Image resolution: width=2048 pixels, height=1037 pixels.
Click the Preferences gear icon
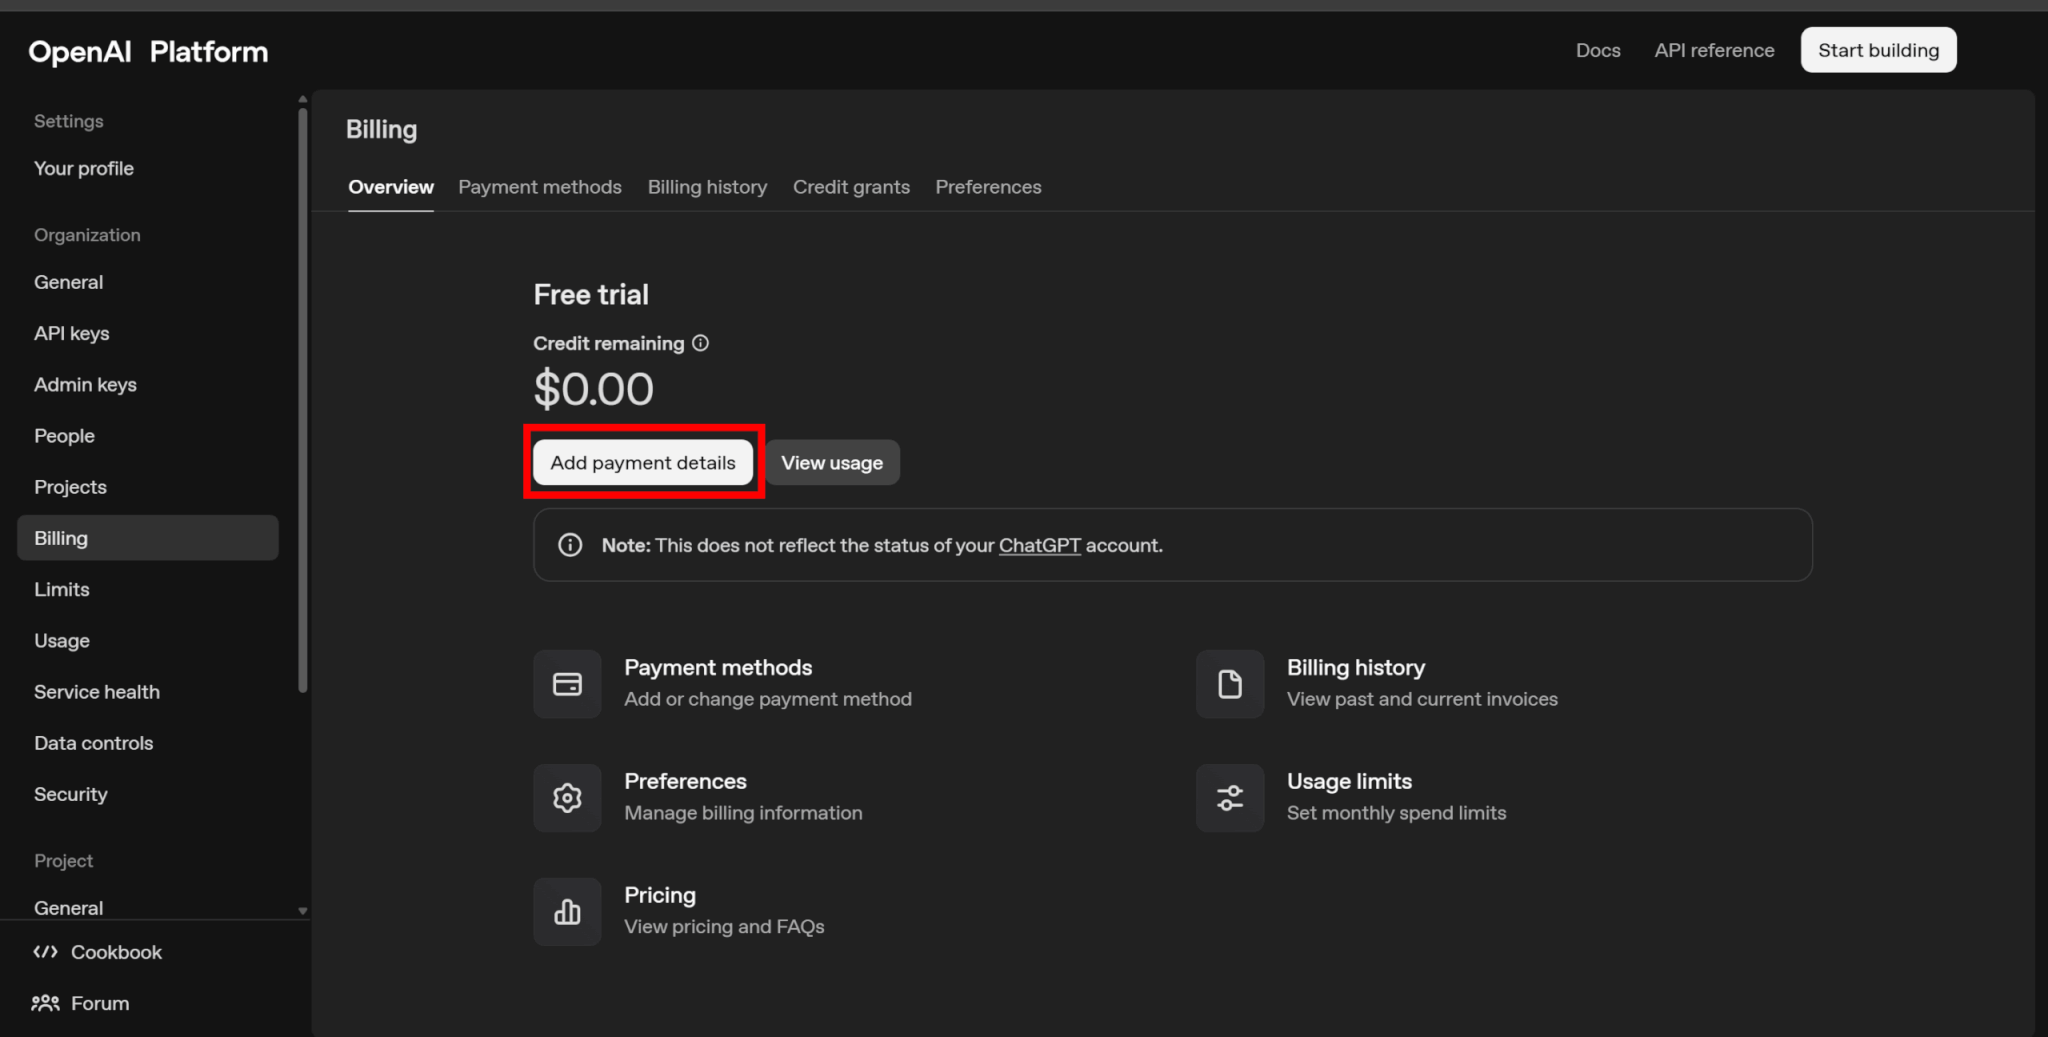pos(567,798)
